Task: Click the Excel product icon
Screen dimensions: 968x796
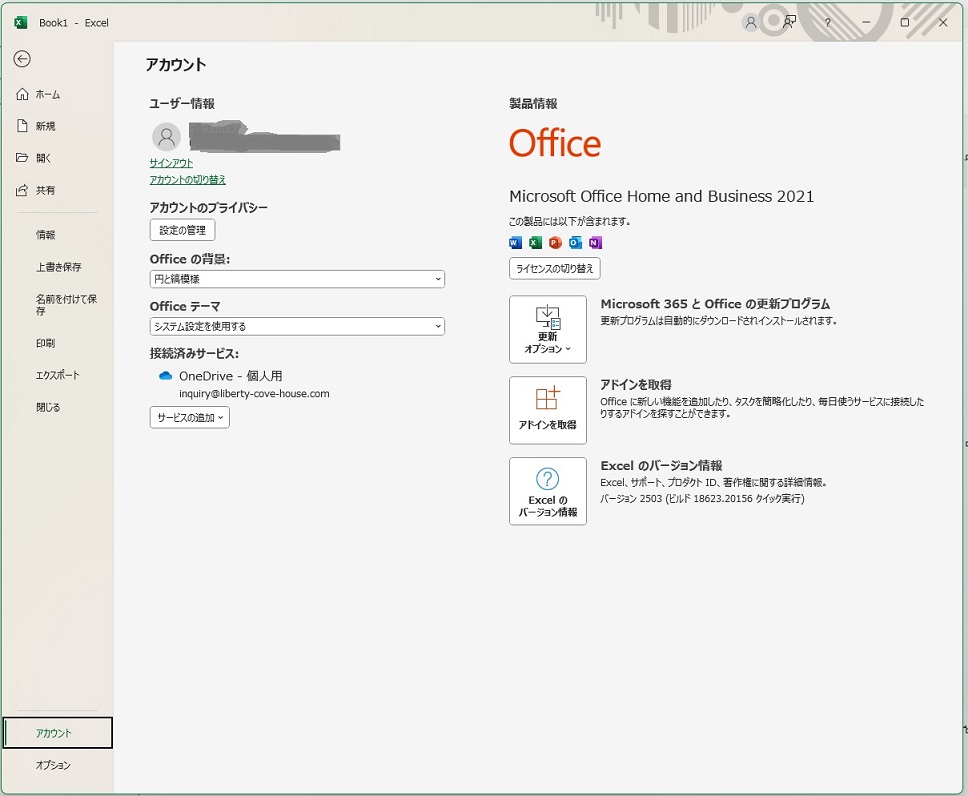Action: pos(535,243)
